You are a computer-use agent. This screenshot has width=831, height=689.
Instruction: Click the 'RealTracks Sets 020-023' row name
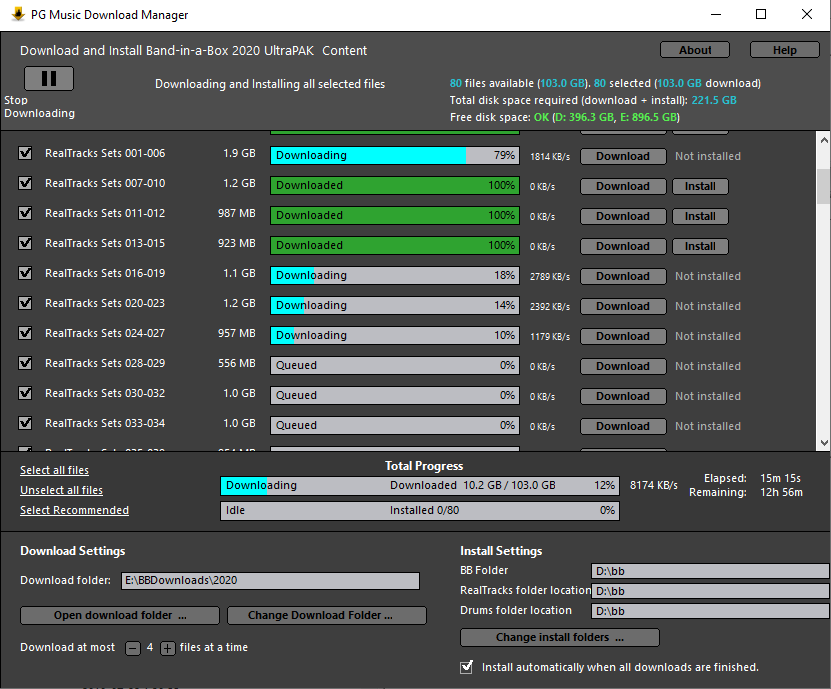105,303
